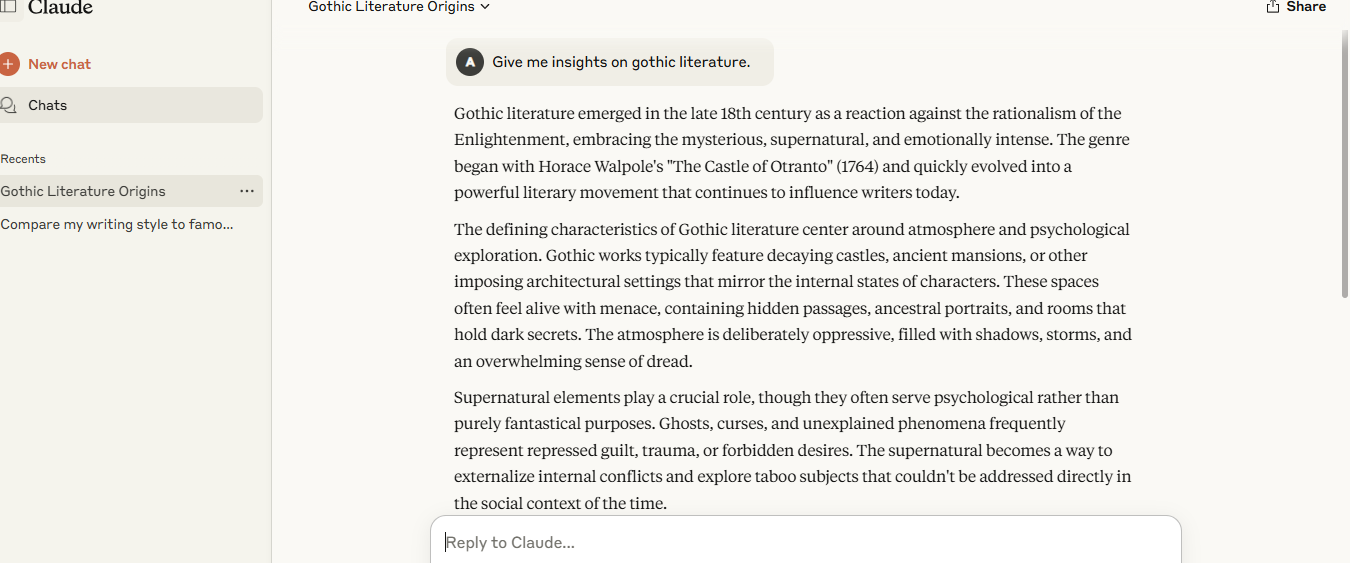Click the Chats speech bubble icon
The image size is (1350, 563).
click(x=9, y=105)
